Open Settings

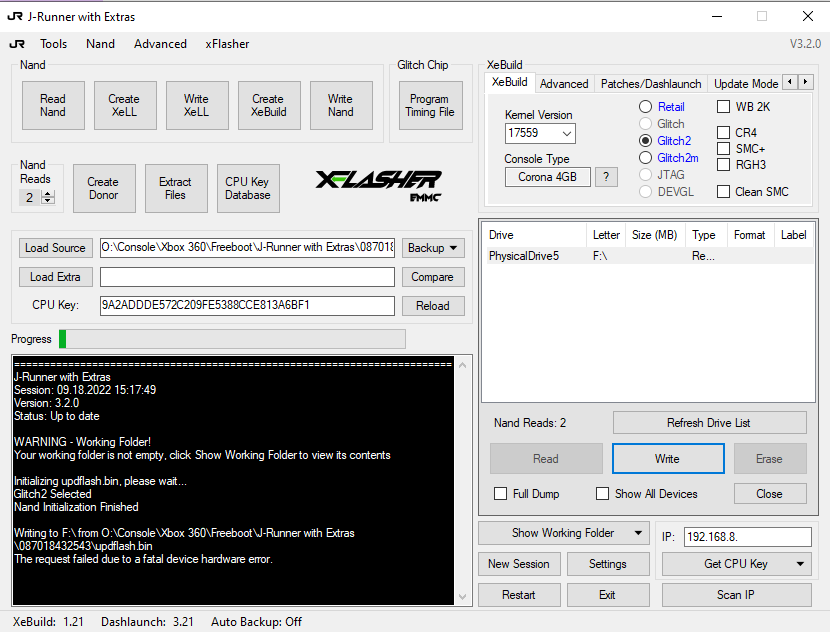pos(608,564)
